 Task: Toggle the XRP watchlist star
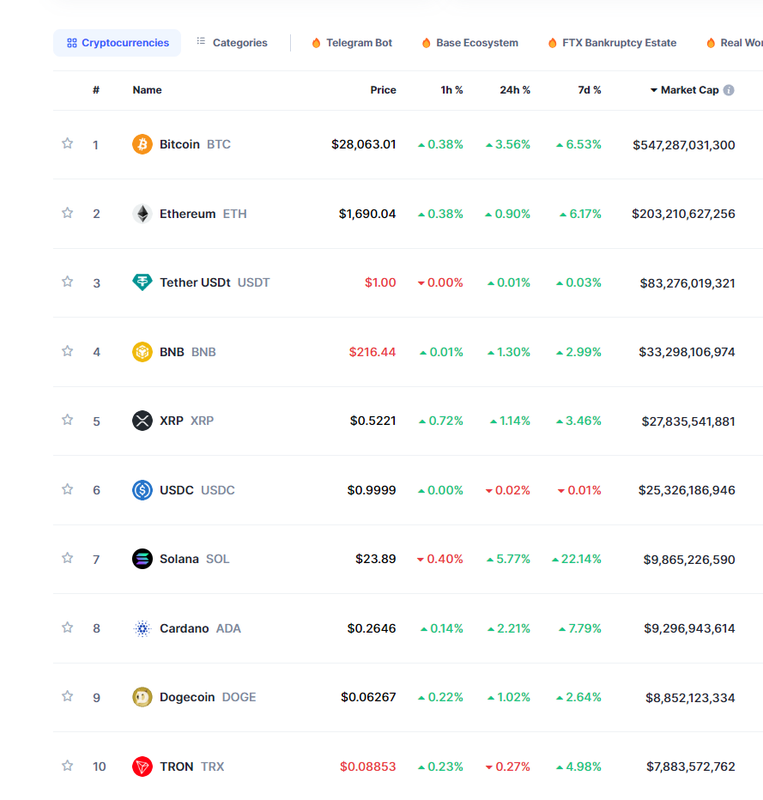pyautogui.click(x=67, y=420)
